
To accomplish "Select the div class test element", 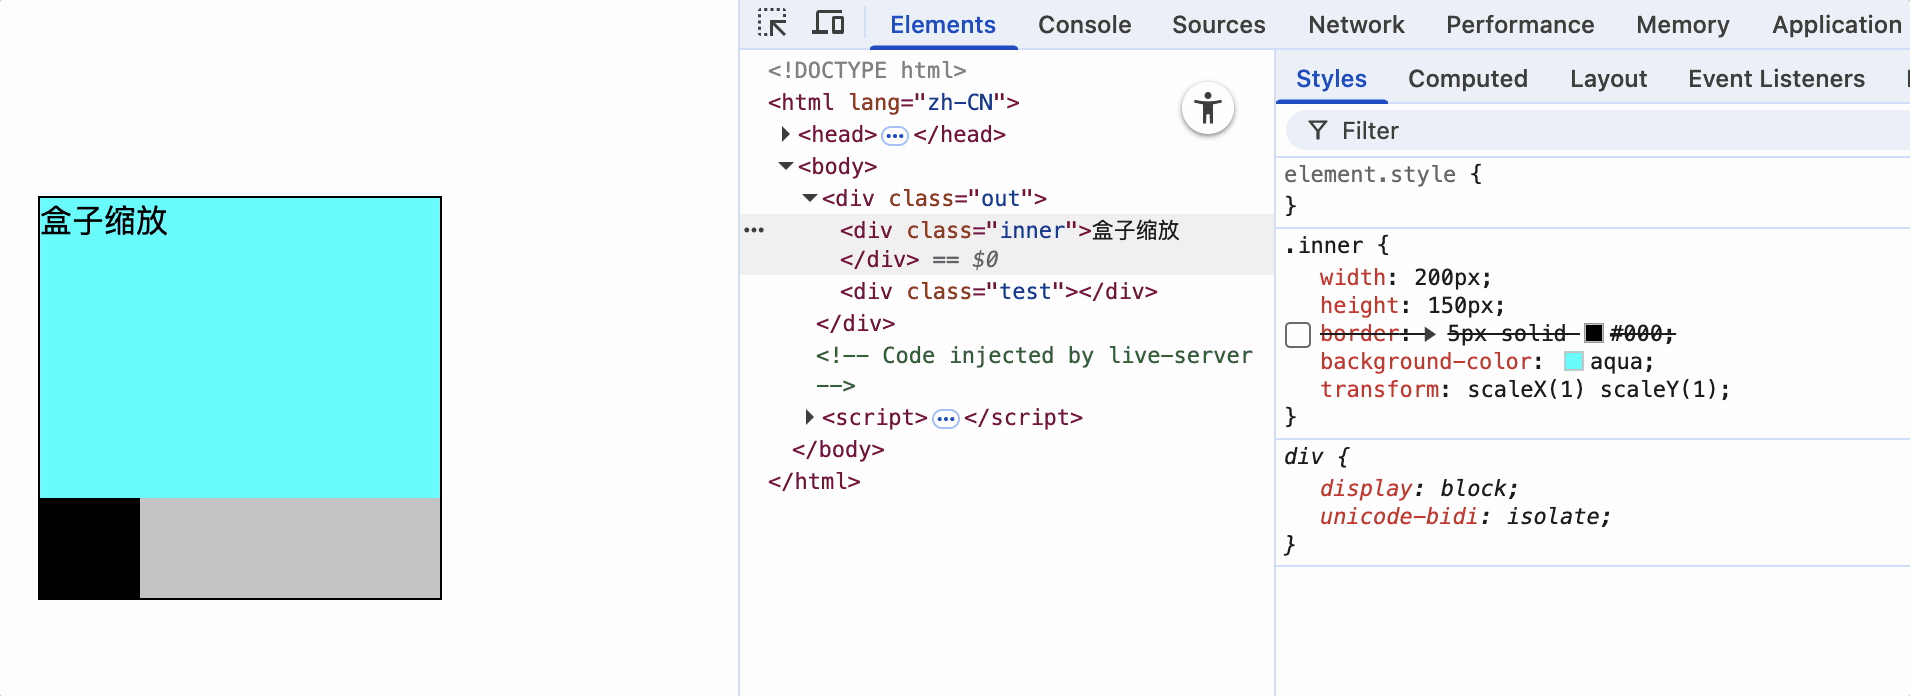I will [998, 292].
